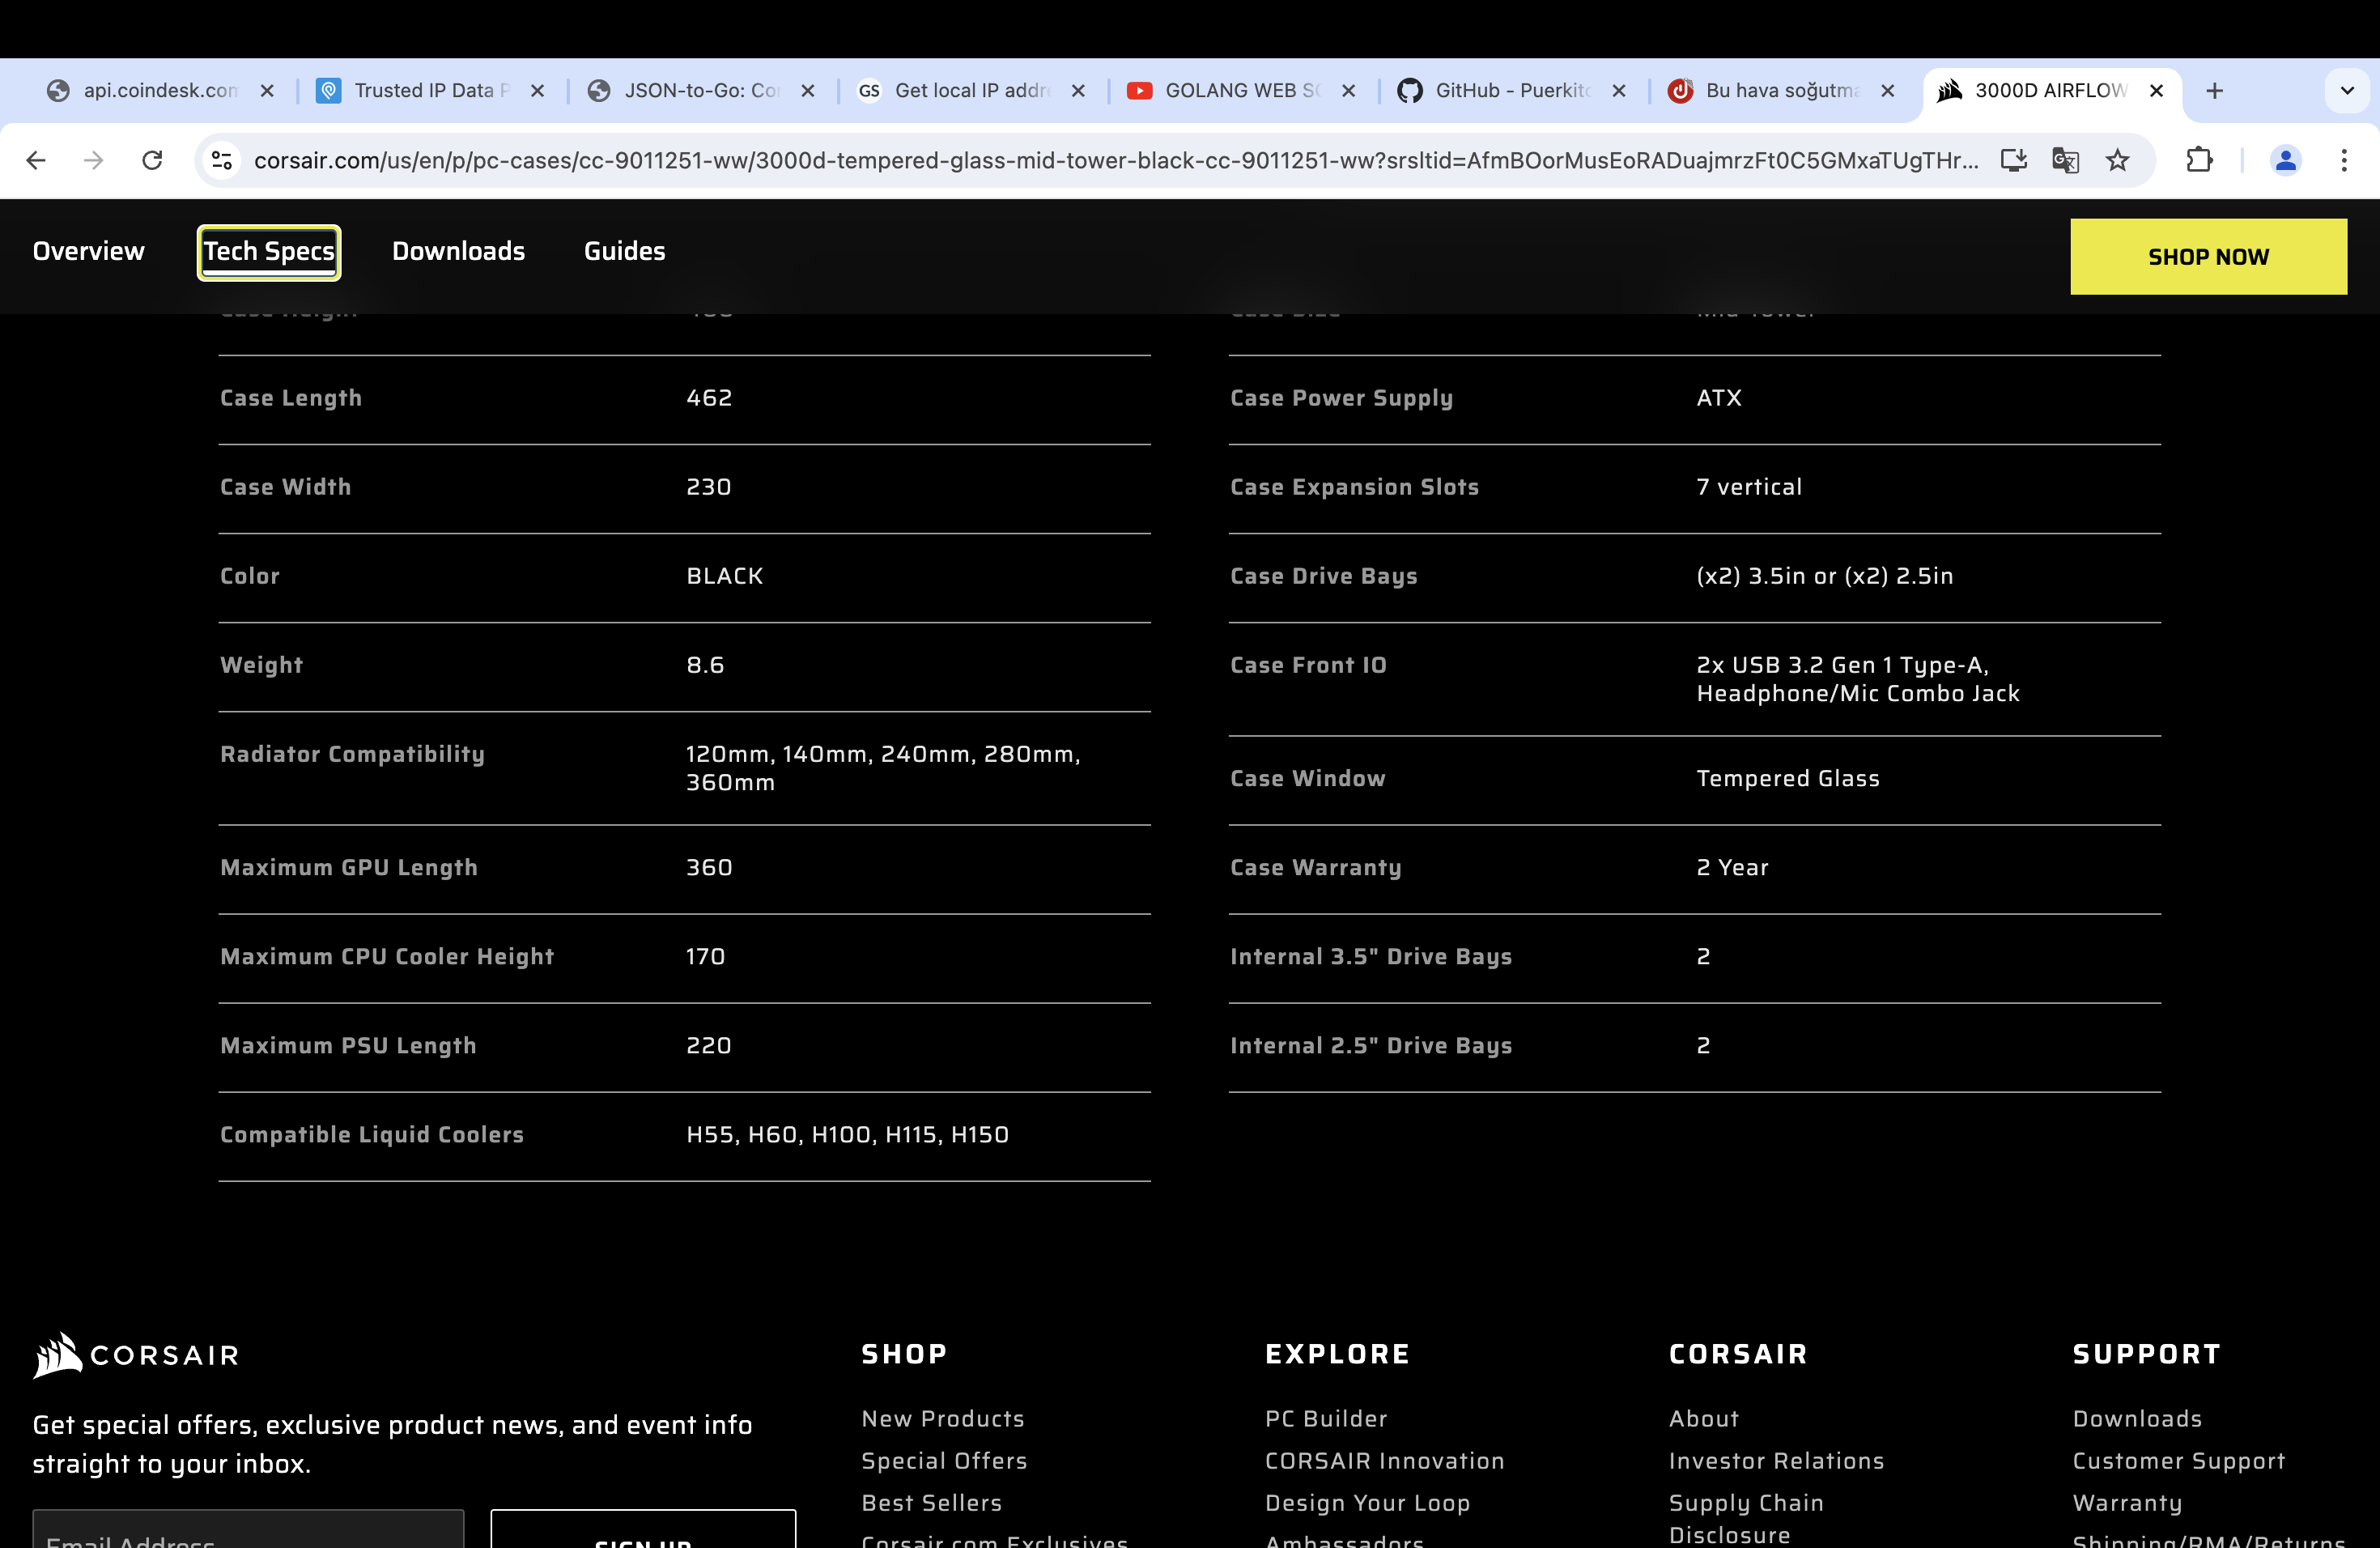The height and width of the screenshot is (1548, 2380).
Task: Open the CORSAIR Innovation link
Action: coord(1384,1461)
